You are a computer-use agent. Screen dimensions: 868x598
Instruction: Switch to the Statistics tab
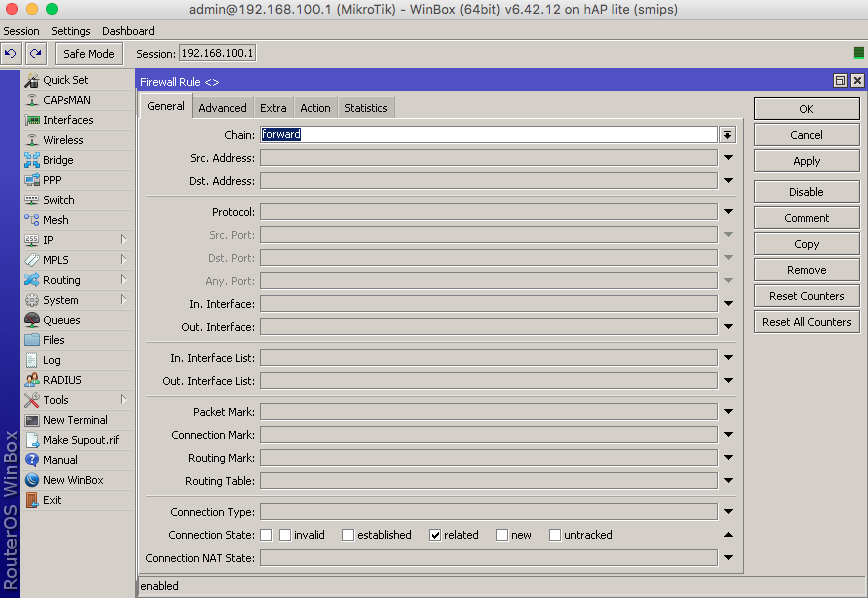(366, 108)
